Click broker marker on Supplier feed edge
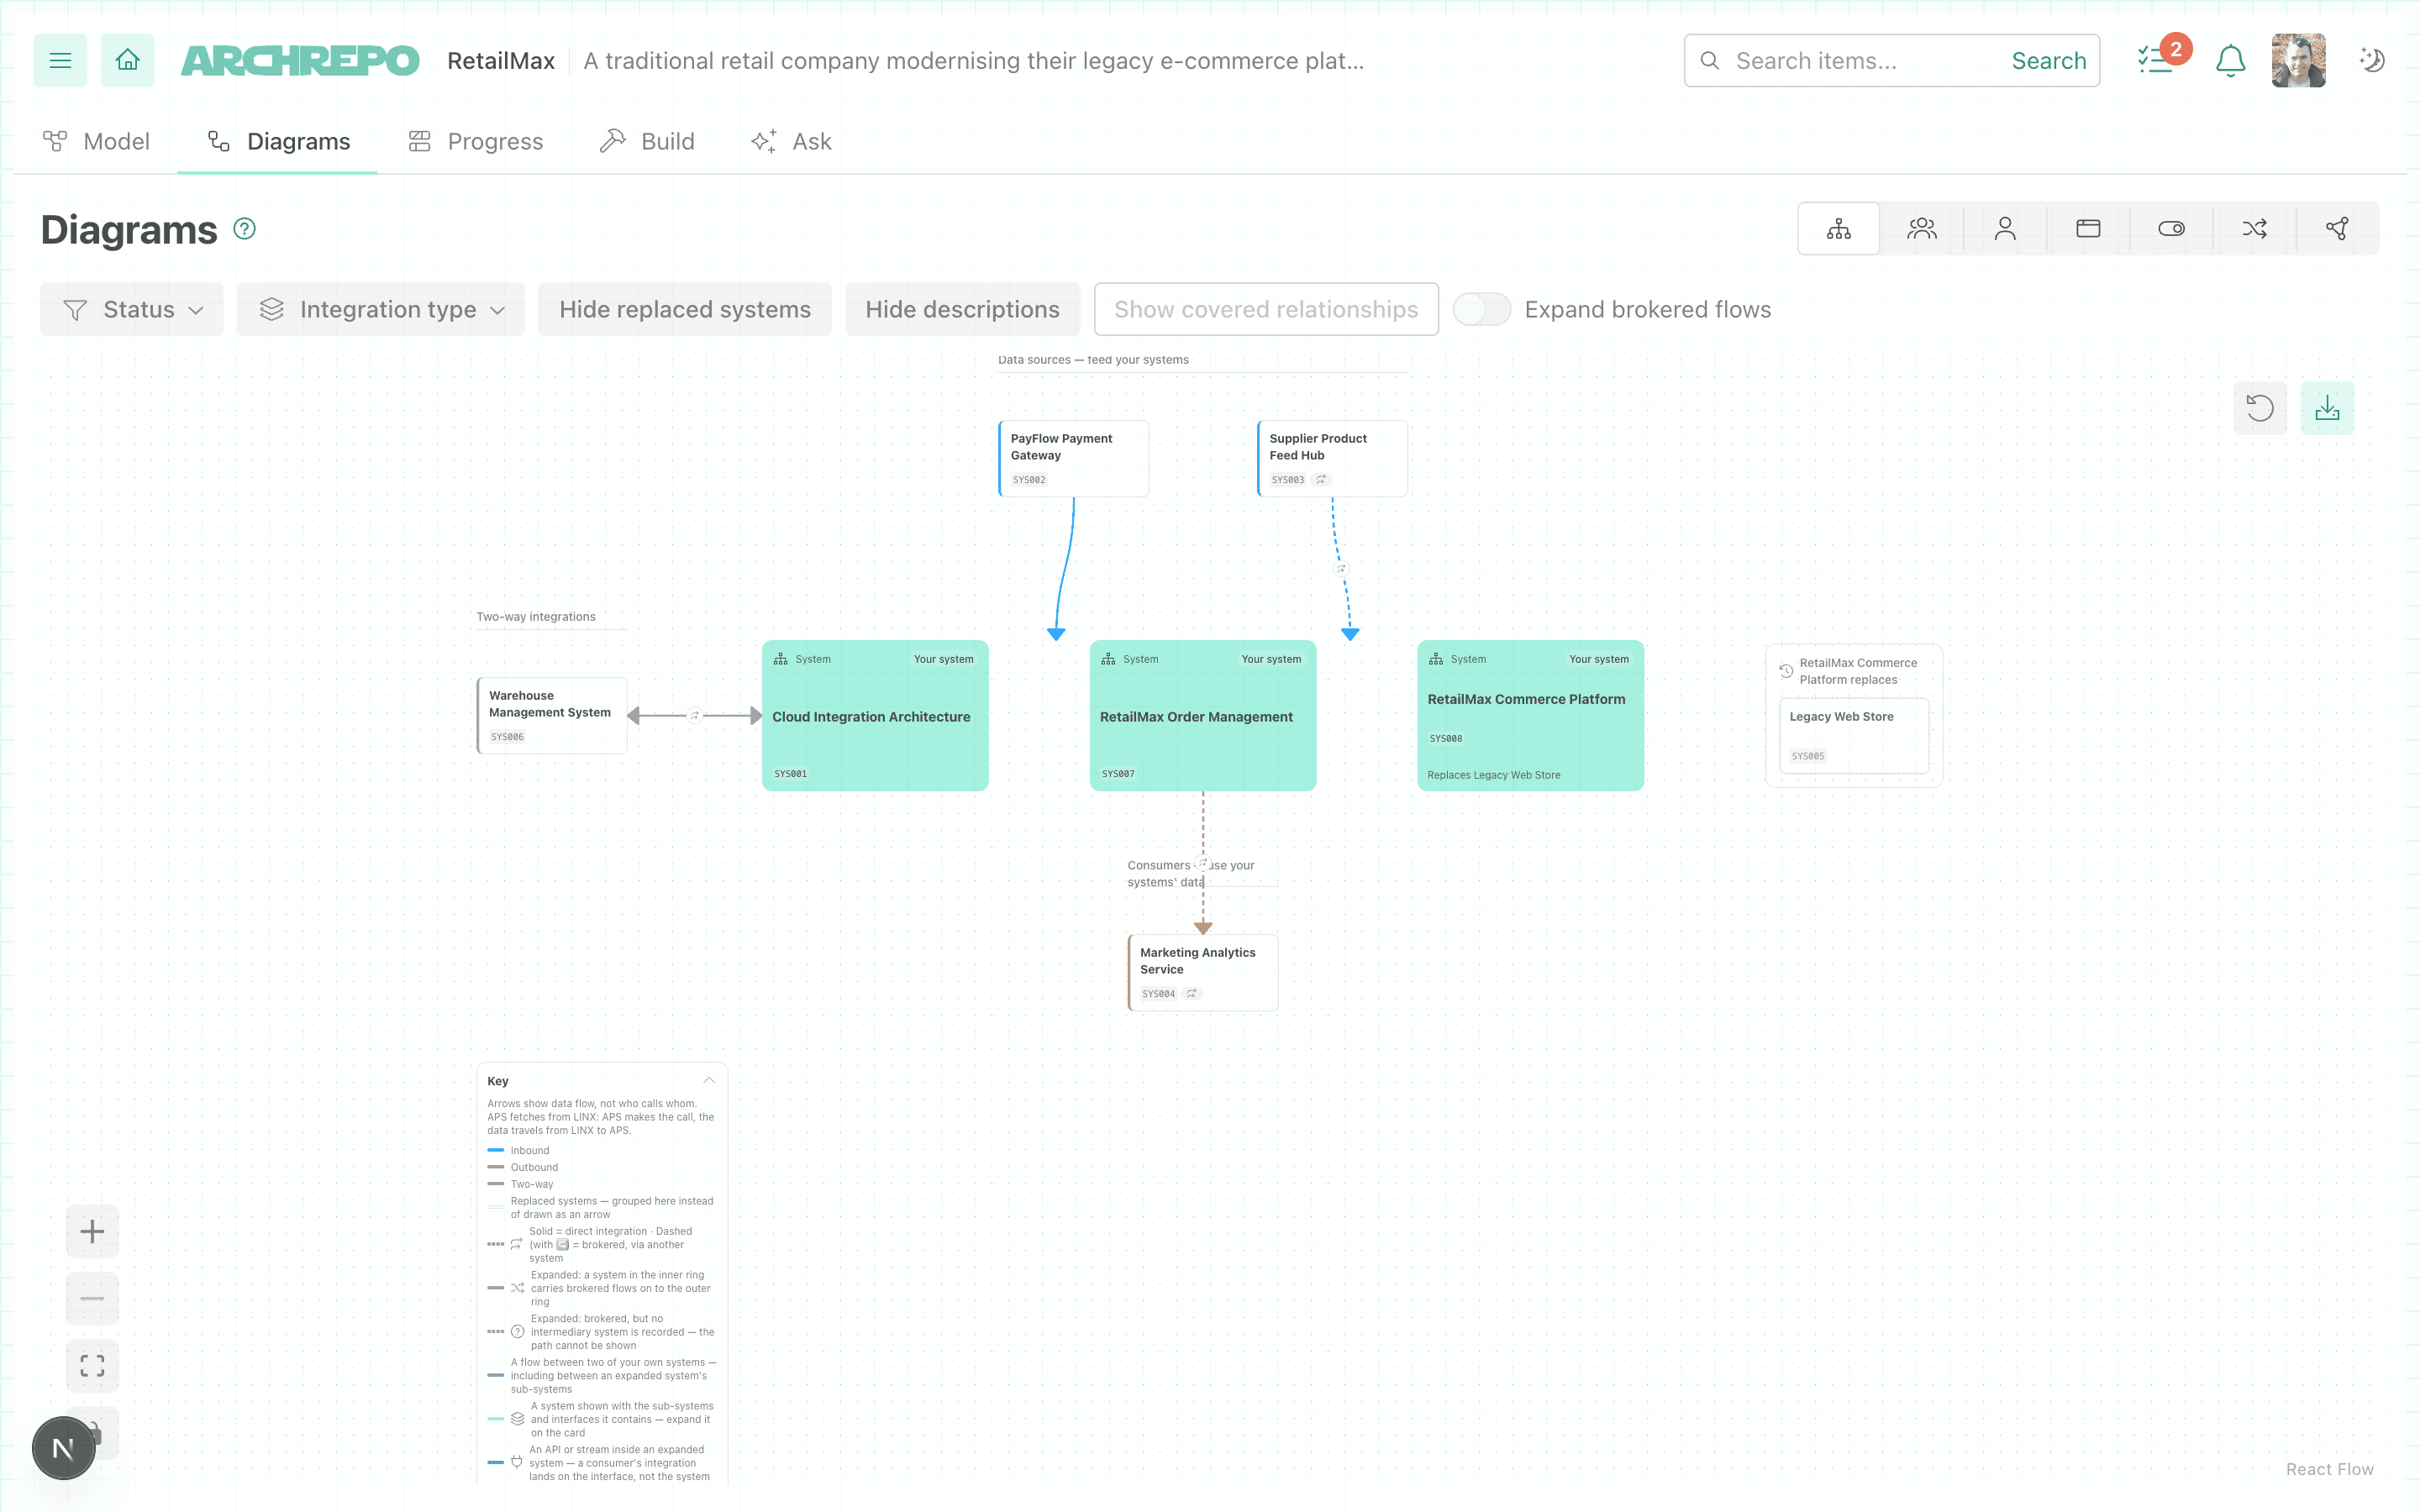The height and width of the screenshot is (1512, 2420). click(1342, 569)
